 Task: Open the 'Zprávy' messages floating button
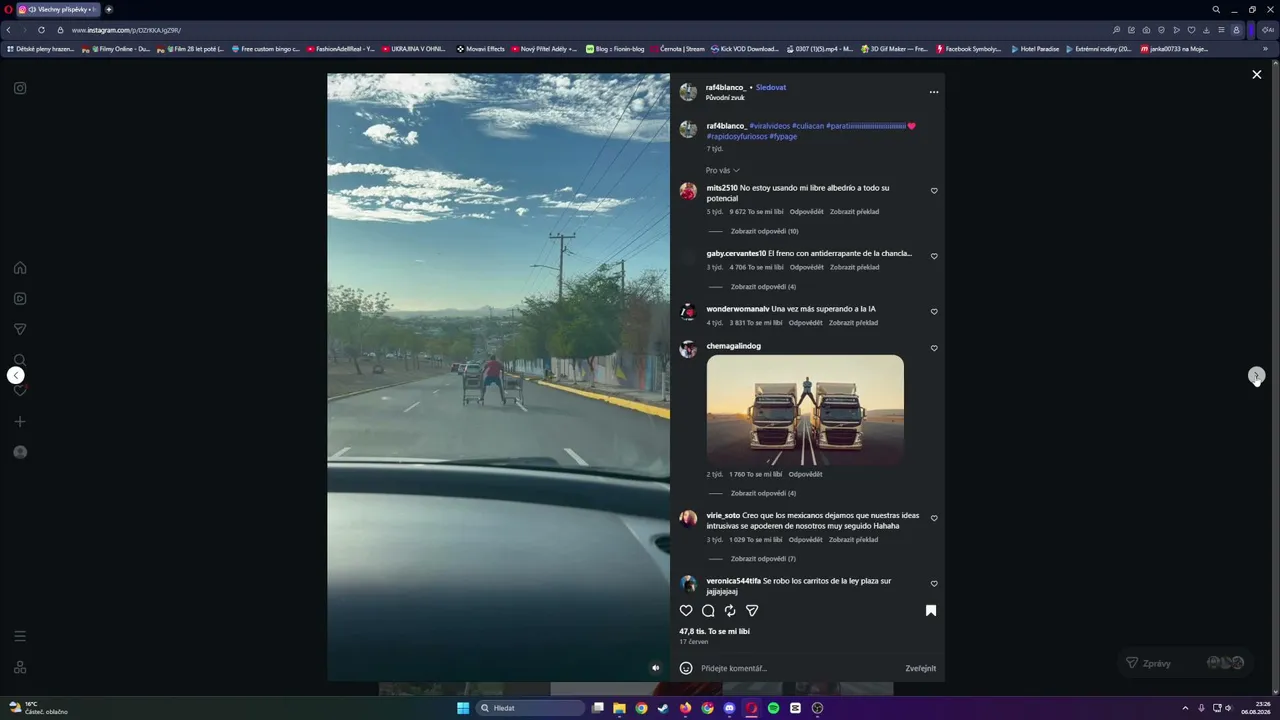[1186, 663]
